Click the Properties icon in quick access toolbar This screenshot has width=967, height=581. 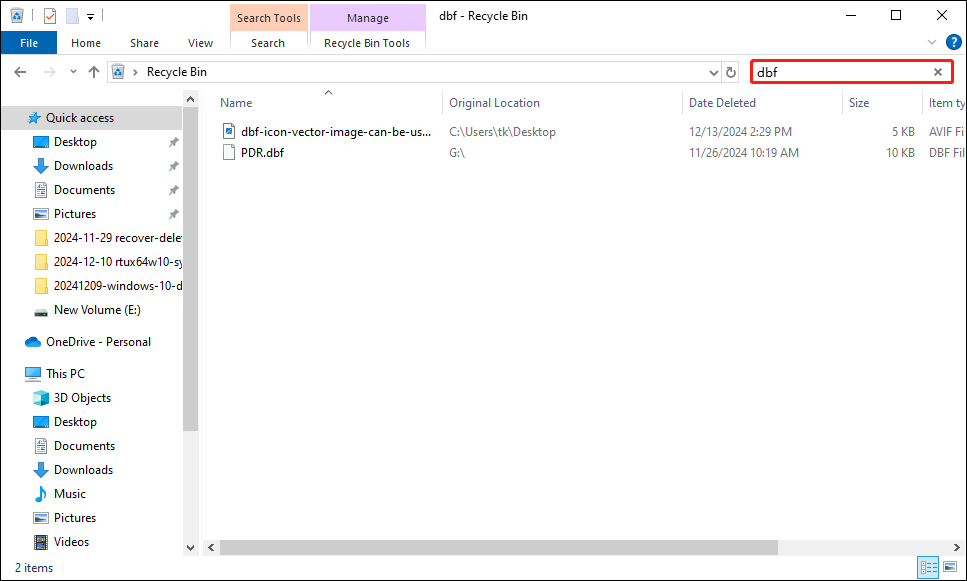50,16
